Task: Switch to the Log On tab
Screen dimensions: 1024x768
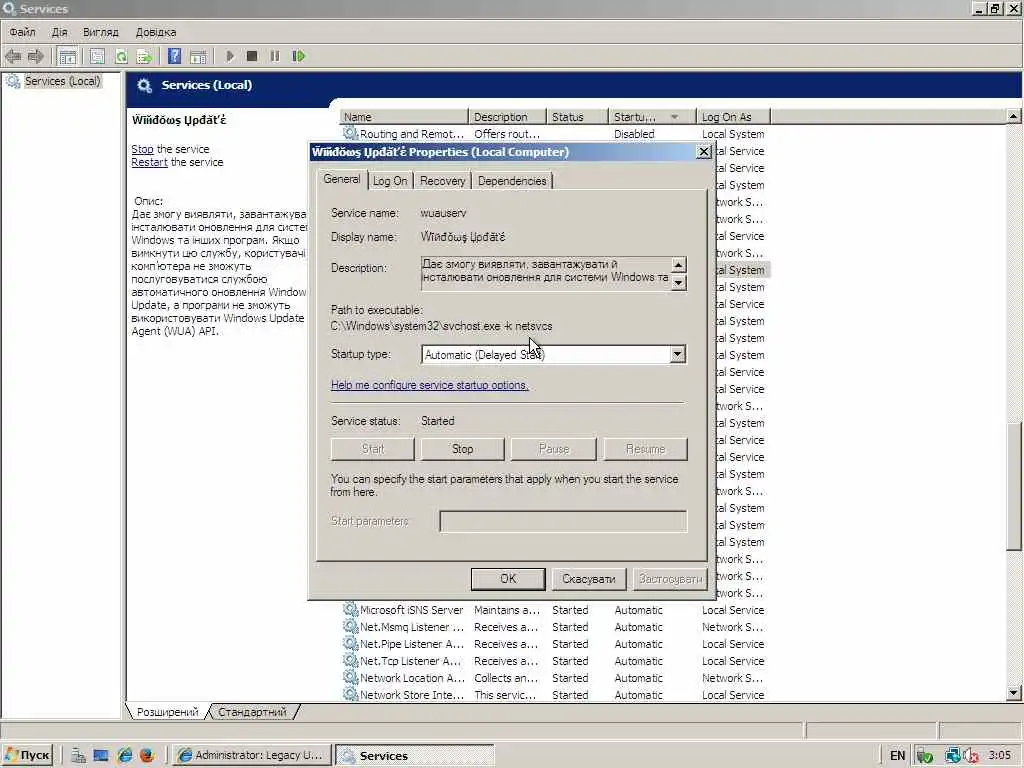Action: click(x=390, y=181)
